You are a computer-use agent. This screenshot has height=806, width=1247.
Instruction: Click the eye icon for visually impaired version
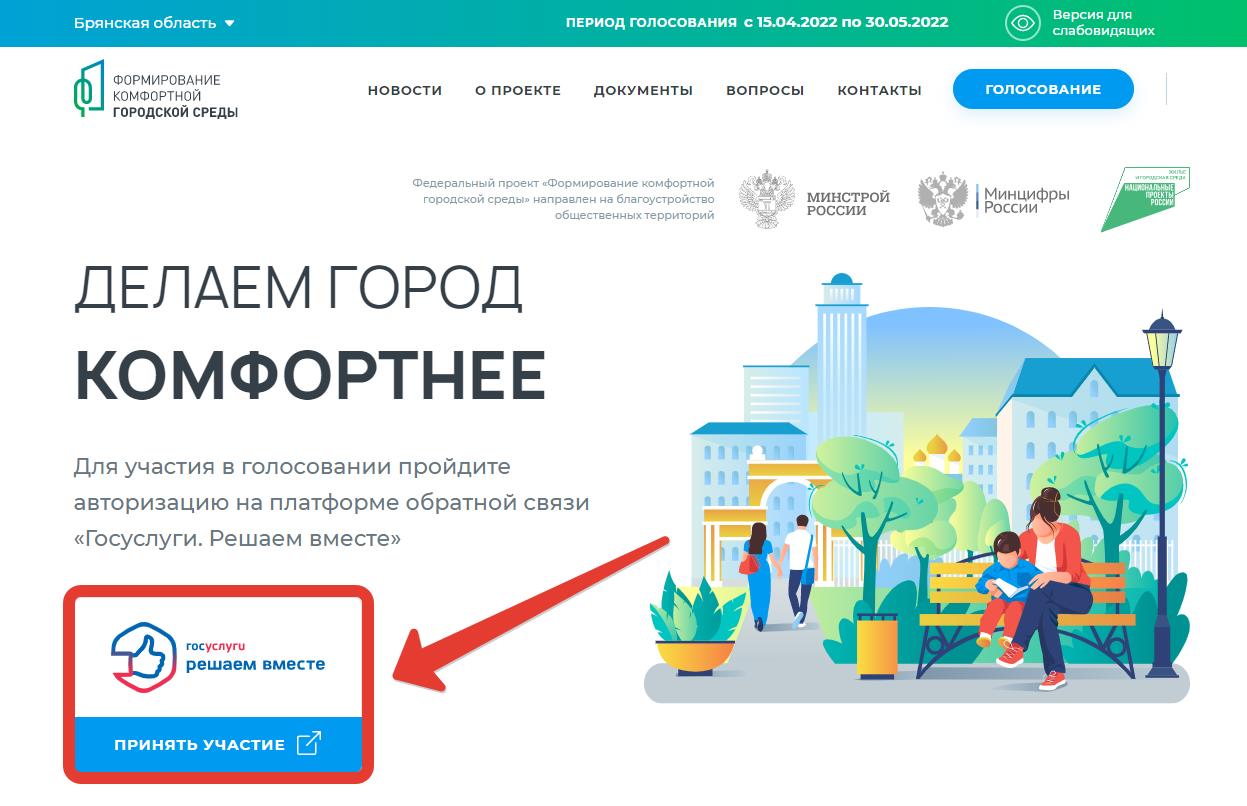point(1022,23)
